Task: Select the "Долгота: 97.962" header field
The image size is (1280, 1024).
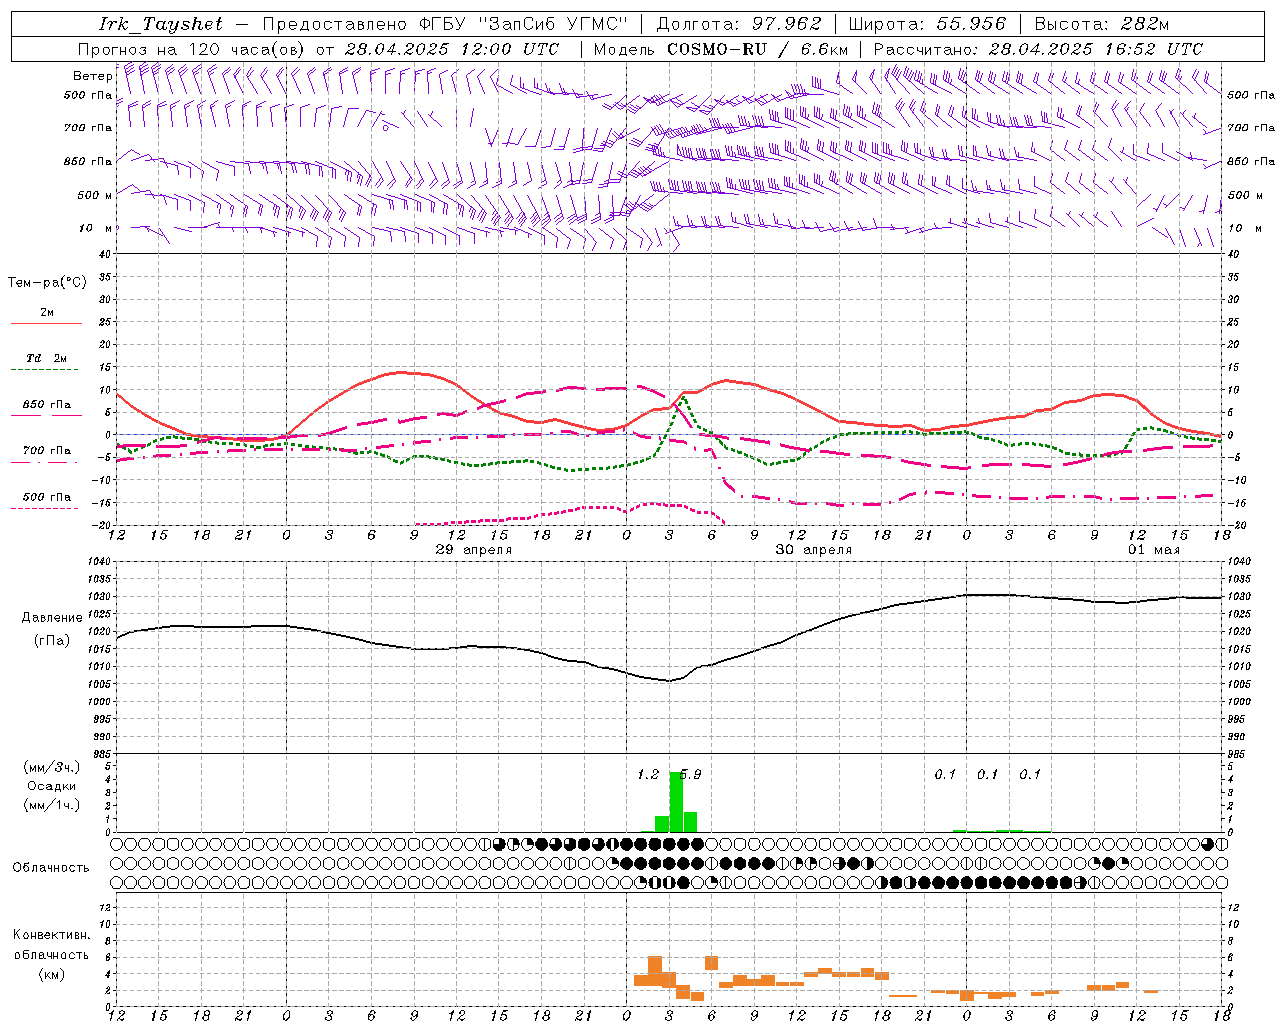Action: pyautogui.click(x=738, y=24)
